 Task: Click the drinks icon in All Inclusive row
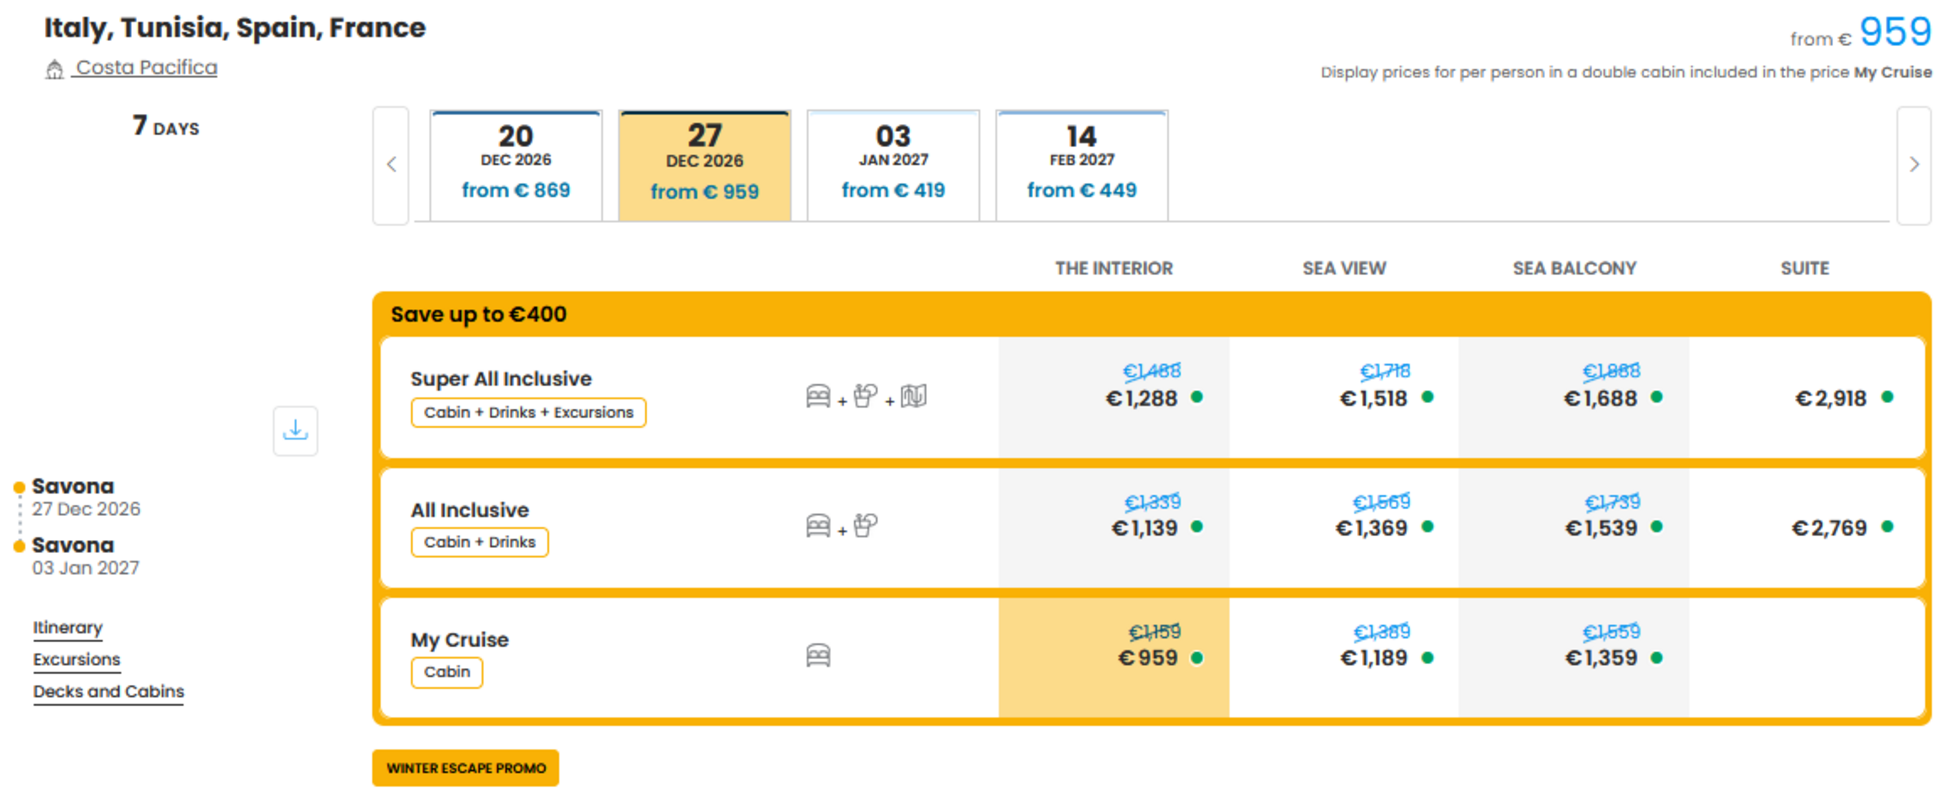(866, 525)
